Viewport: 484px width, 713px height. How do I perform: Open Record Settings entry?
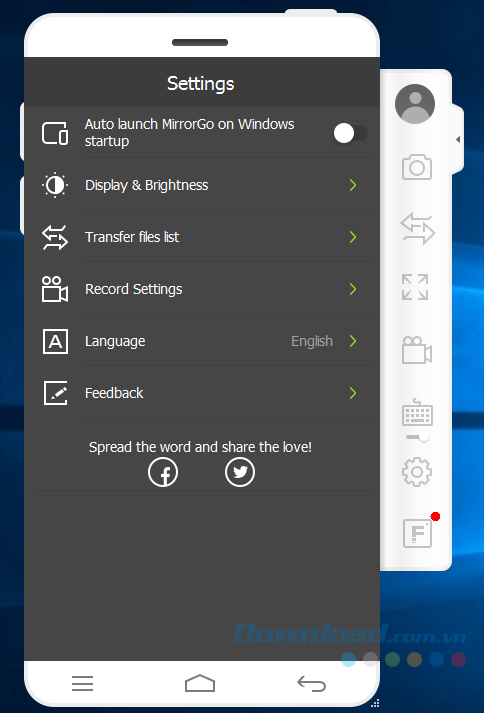click(202, 289)
